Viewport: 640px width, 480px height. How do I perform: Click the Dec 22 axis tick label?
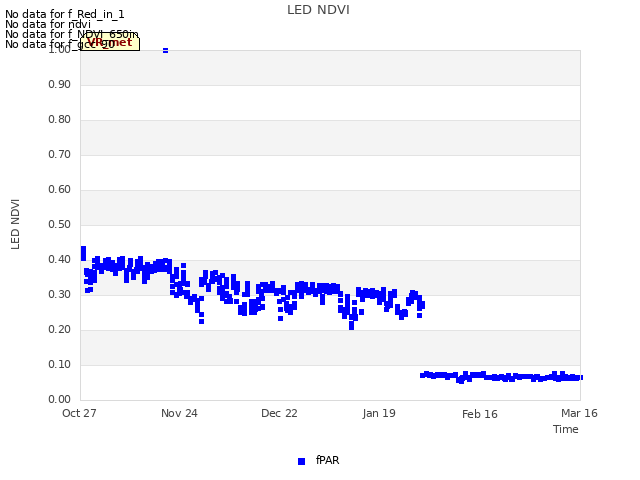(x=279, y=413)
